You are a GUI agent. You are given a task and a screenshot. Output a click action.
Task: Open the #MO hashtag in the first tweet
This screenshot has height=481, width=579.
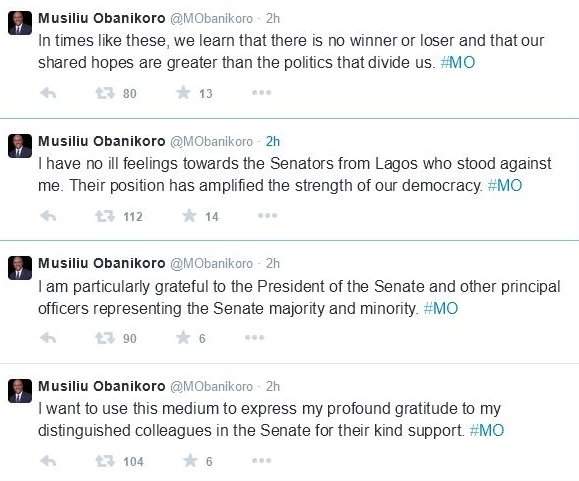pyautogui.click(x=458, y=62)
